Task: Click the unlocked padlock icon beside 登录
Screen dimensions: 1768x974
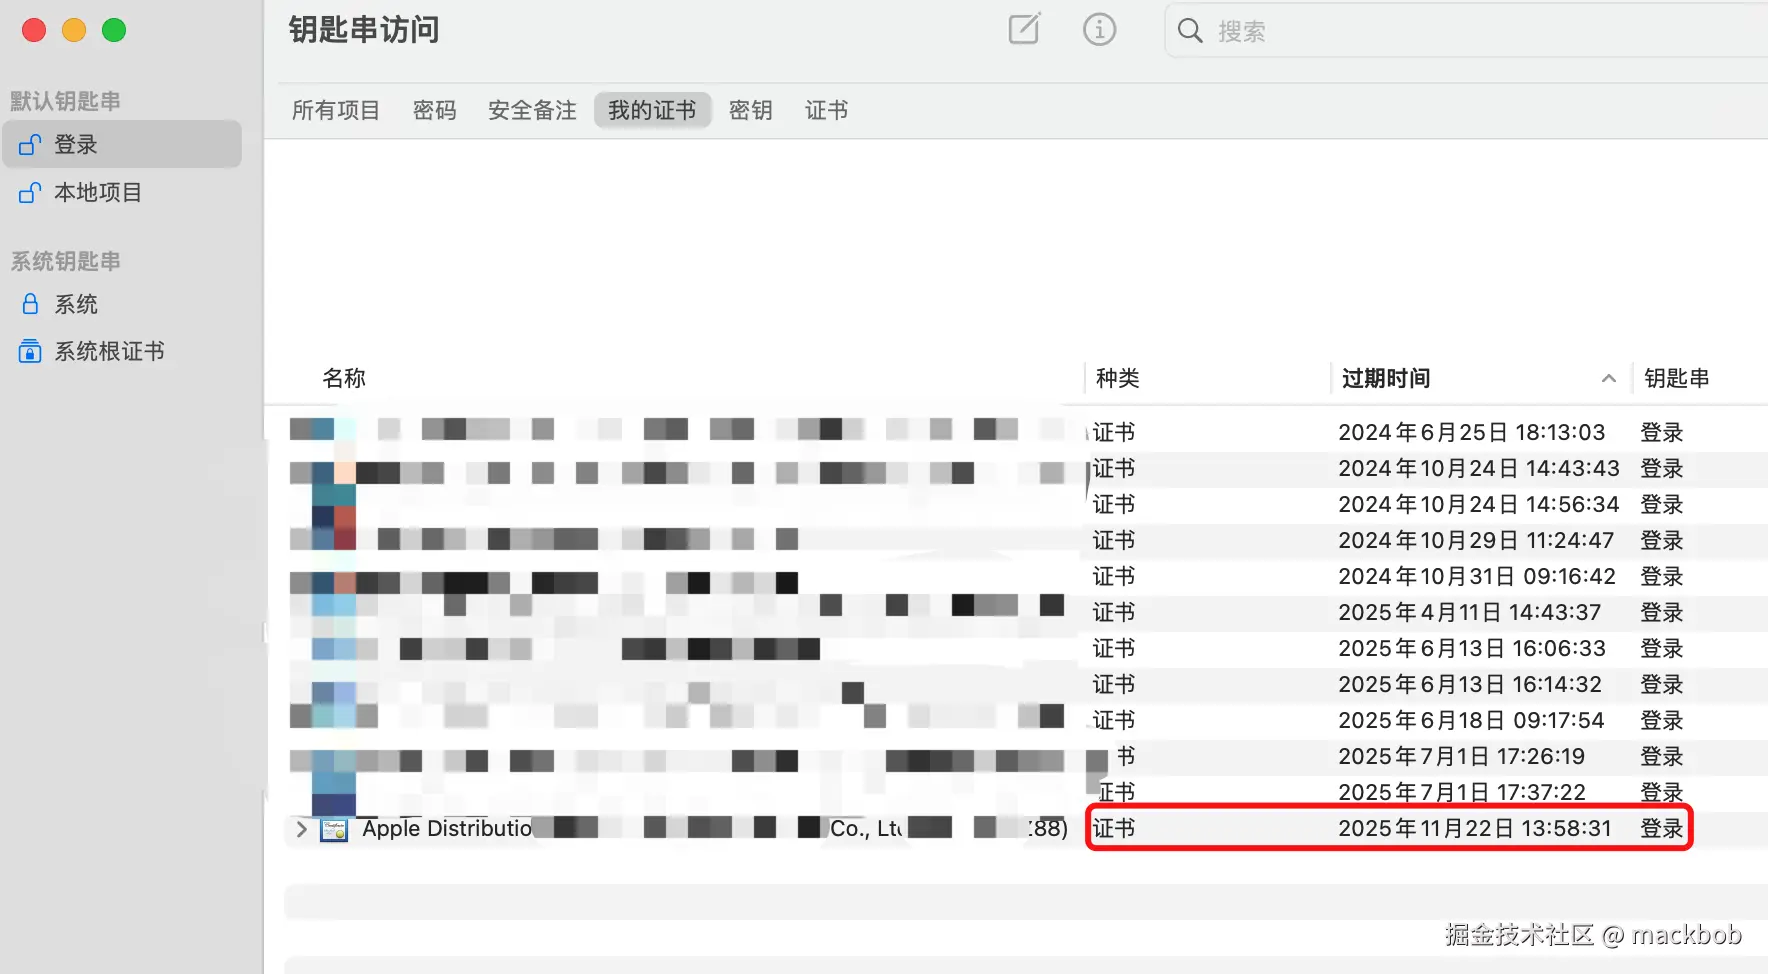Action: point(30,145)
